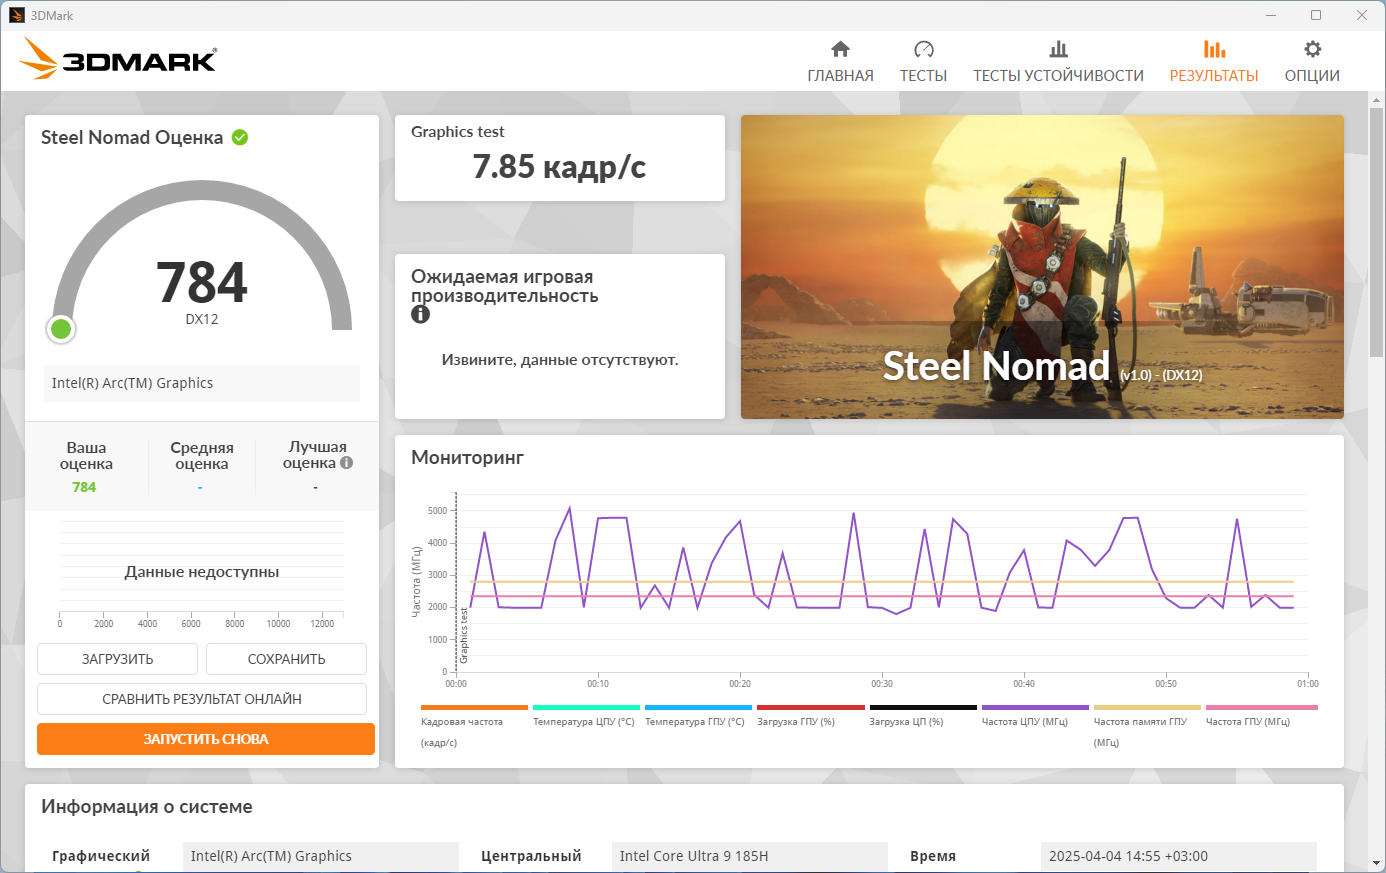Screen dimensions: 1386x873
Task: Toggle the Температура ЦПУ legend entry
Action: [586, 716]
